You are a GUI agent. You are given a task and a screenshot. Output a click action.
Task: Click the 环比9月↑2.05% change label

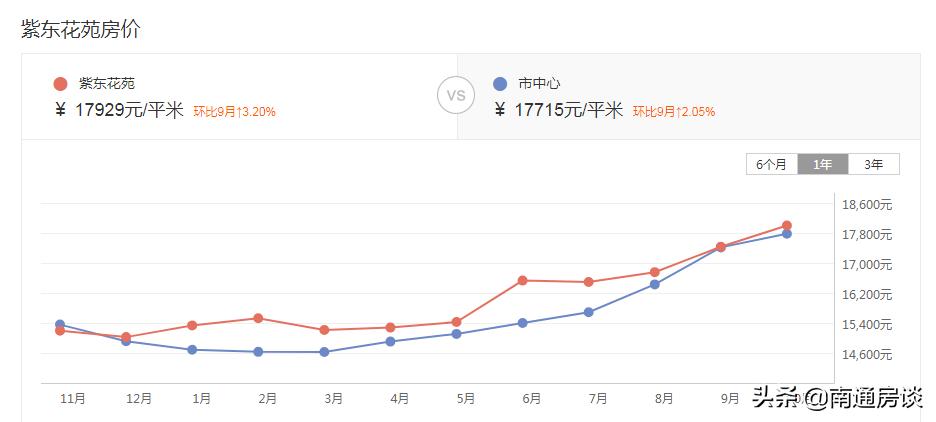[674, 112]
